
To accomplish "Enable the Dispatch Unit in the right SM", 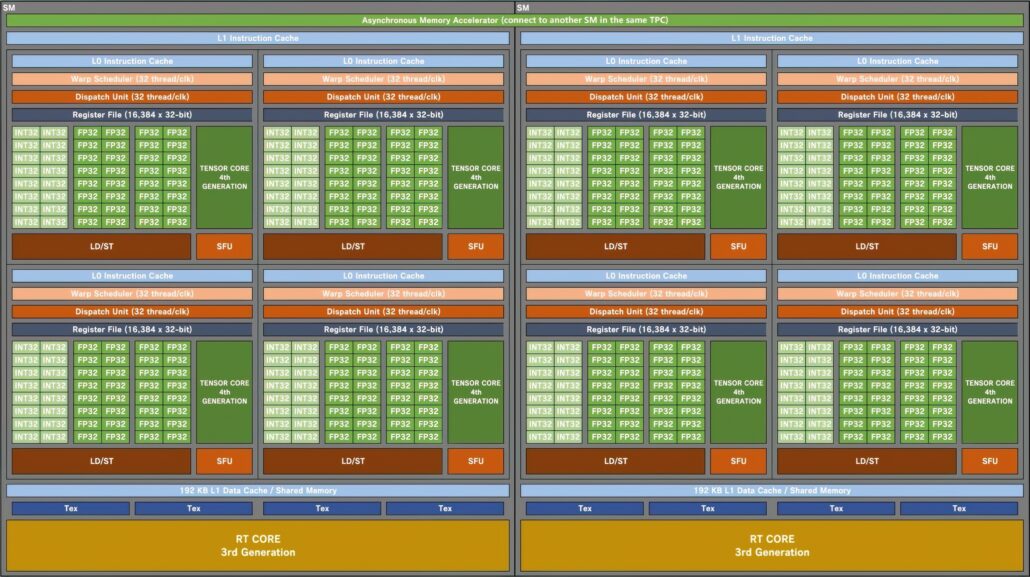I will click(645, 96).
